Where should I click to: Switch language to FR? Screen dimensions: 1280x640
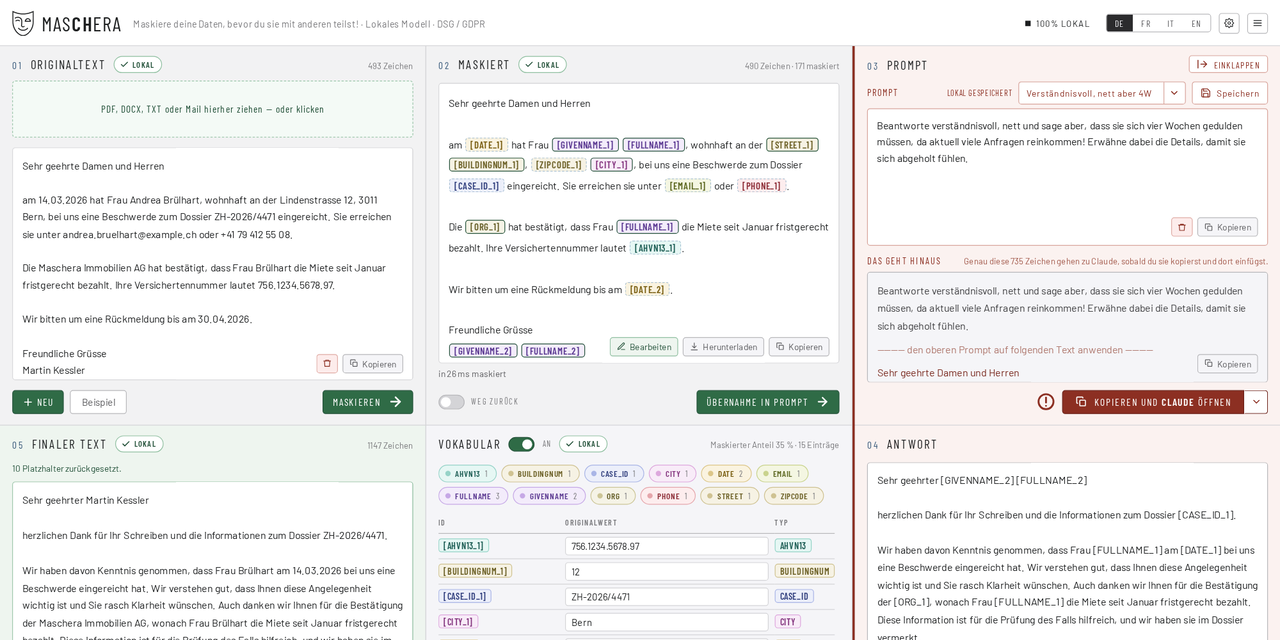(1146, 23)
